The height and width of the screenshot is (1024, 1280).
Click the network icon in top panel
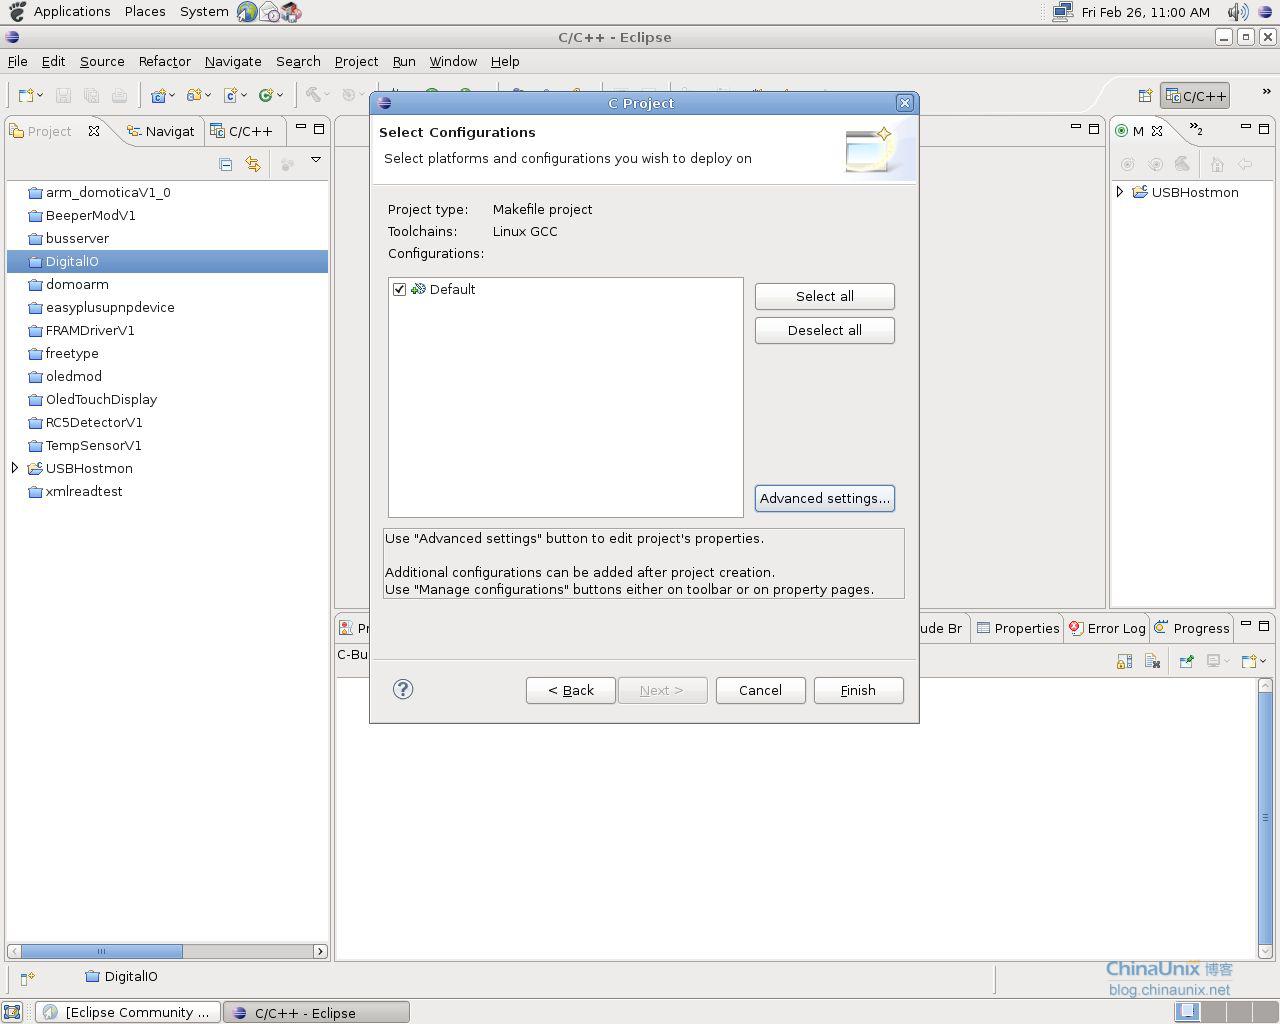1062,12
